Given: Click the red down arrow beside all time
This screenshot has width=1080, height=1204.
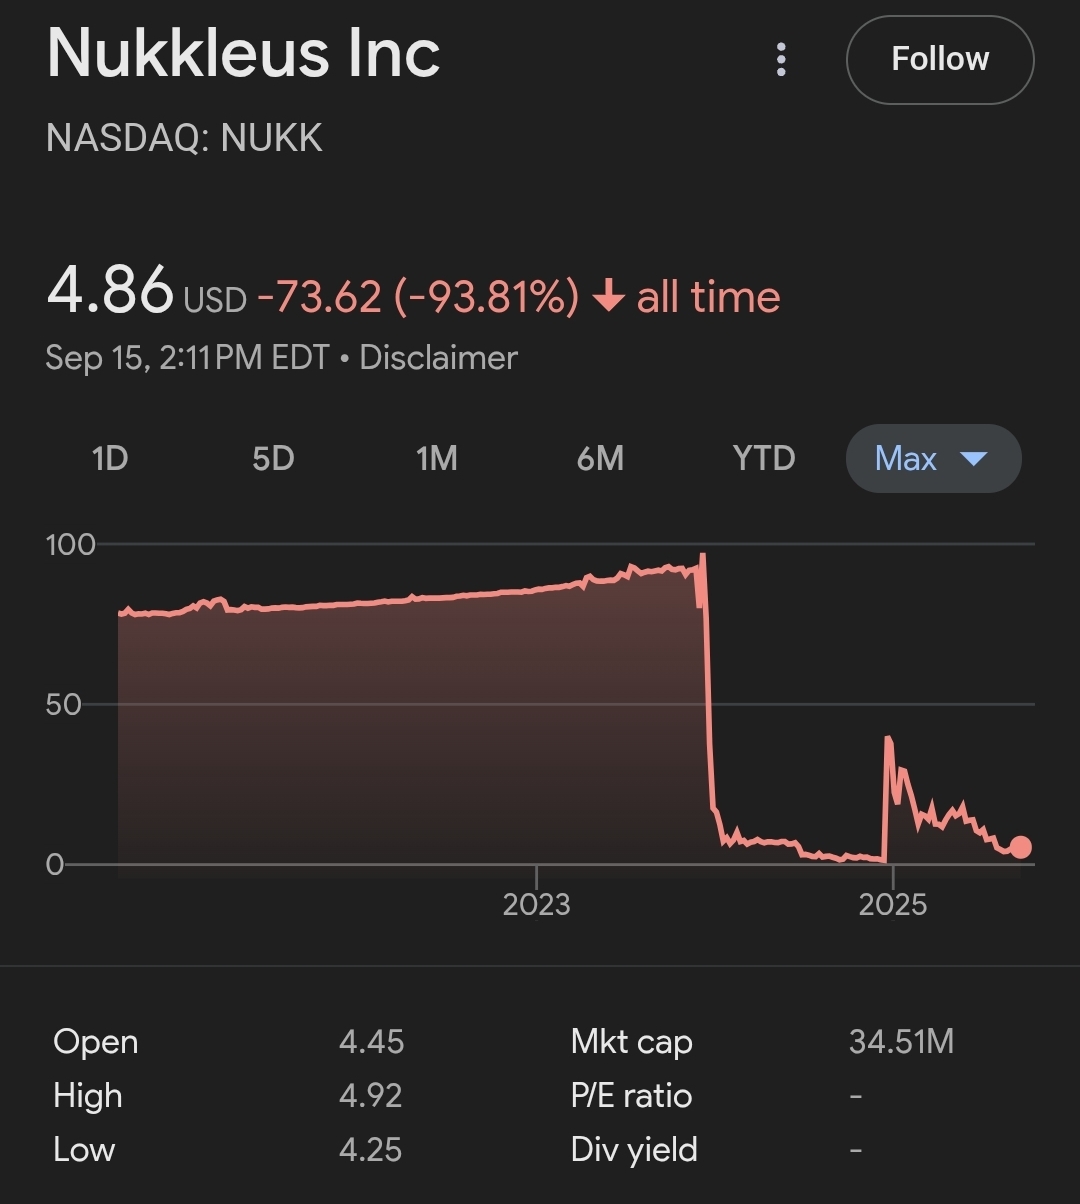Looking at the screenshot, I should click(x=608, y=297).
